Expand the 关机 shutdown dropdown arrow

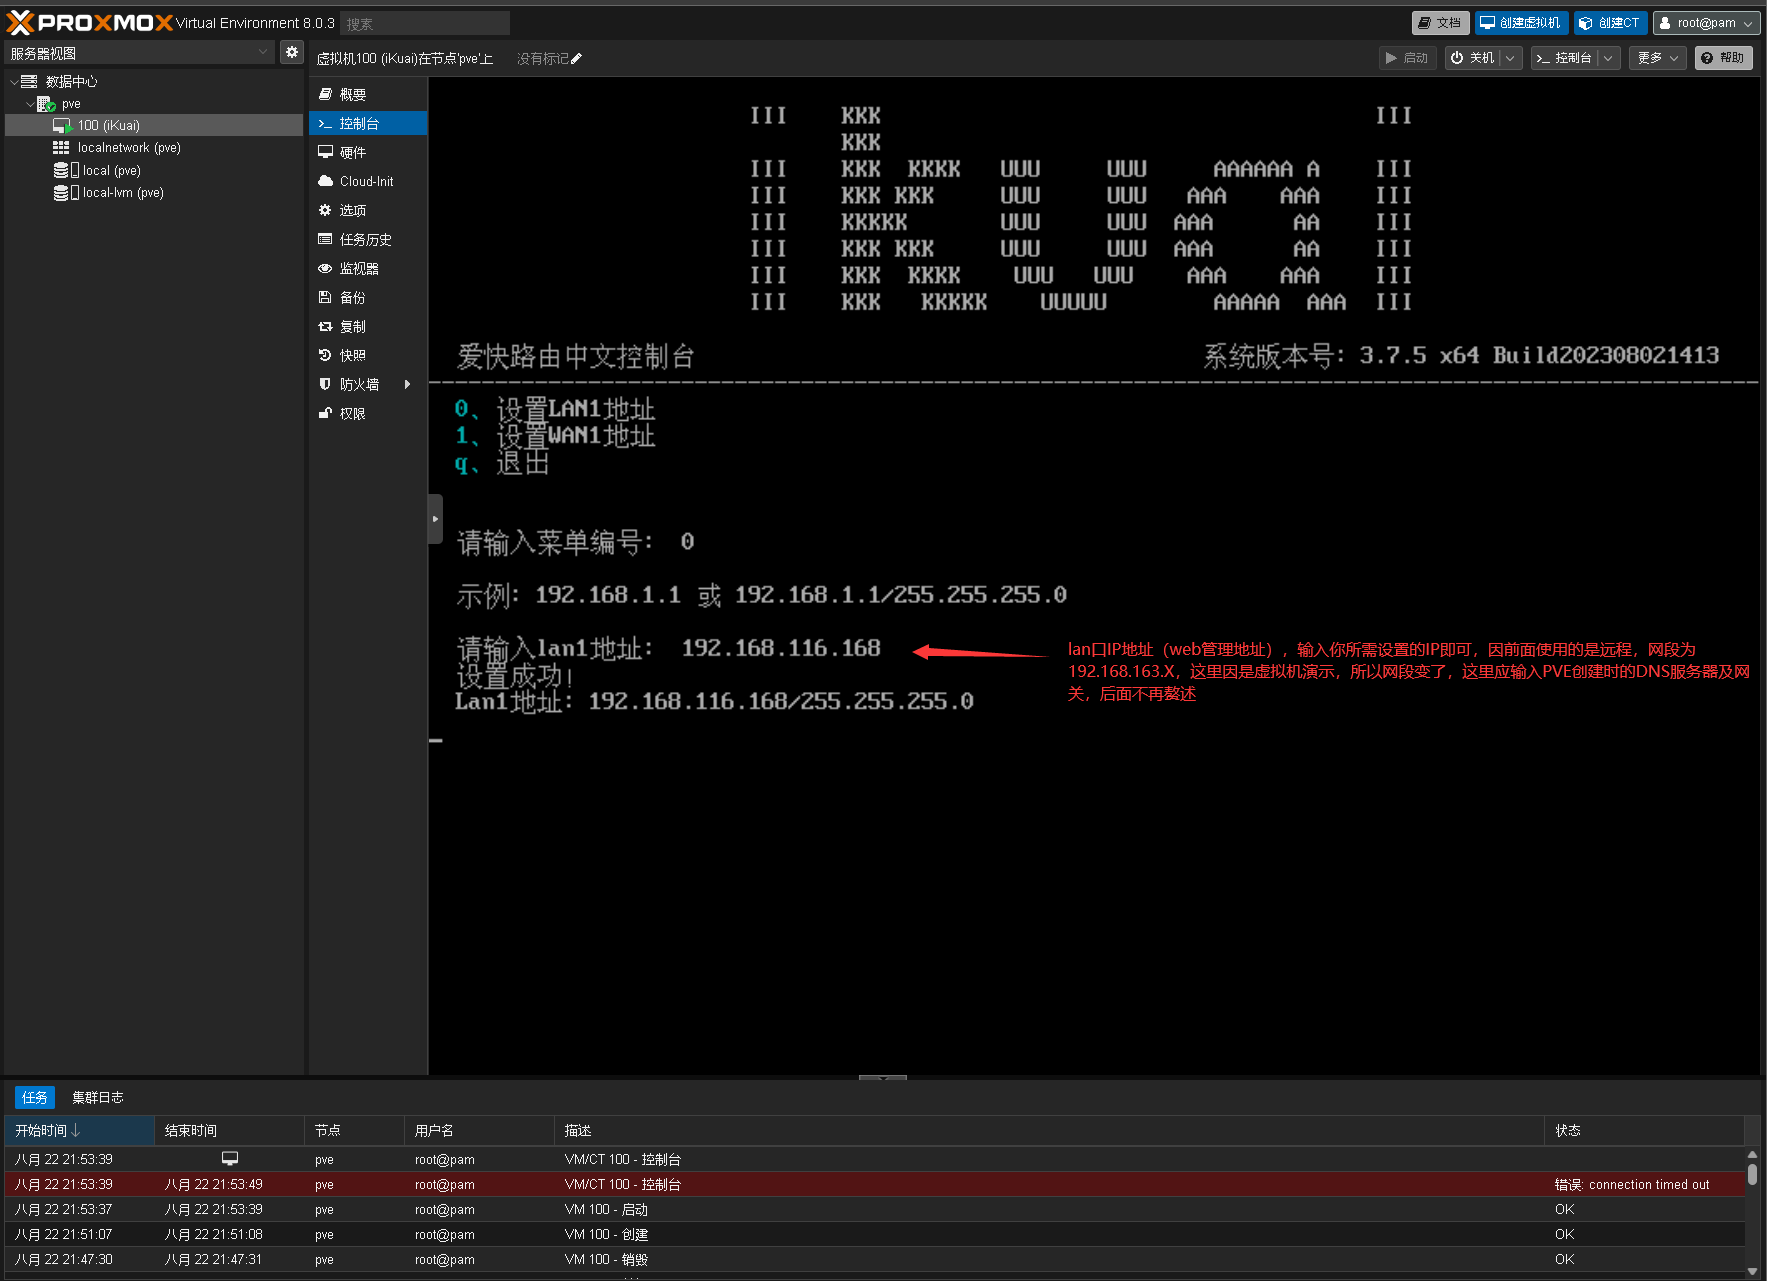click(x=1510, y=58)
